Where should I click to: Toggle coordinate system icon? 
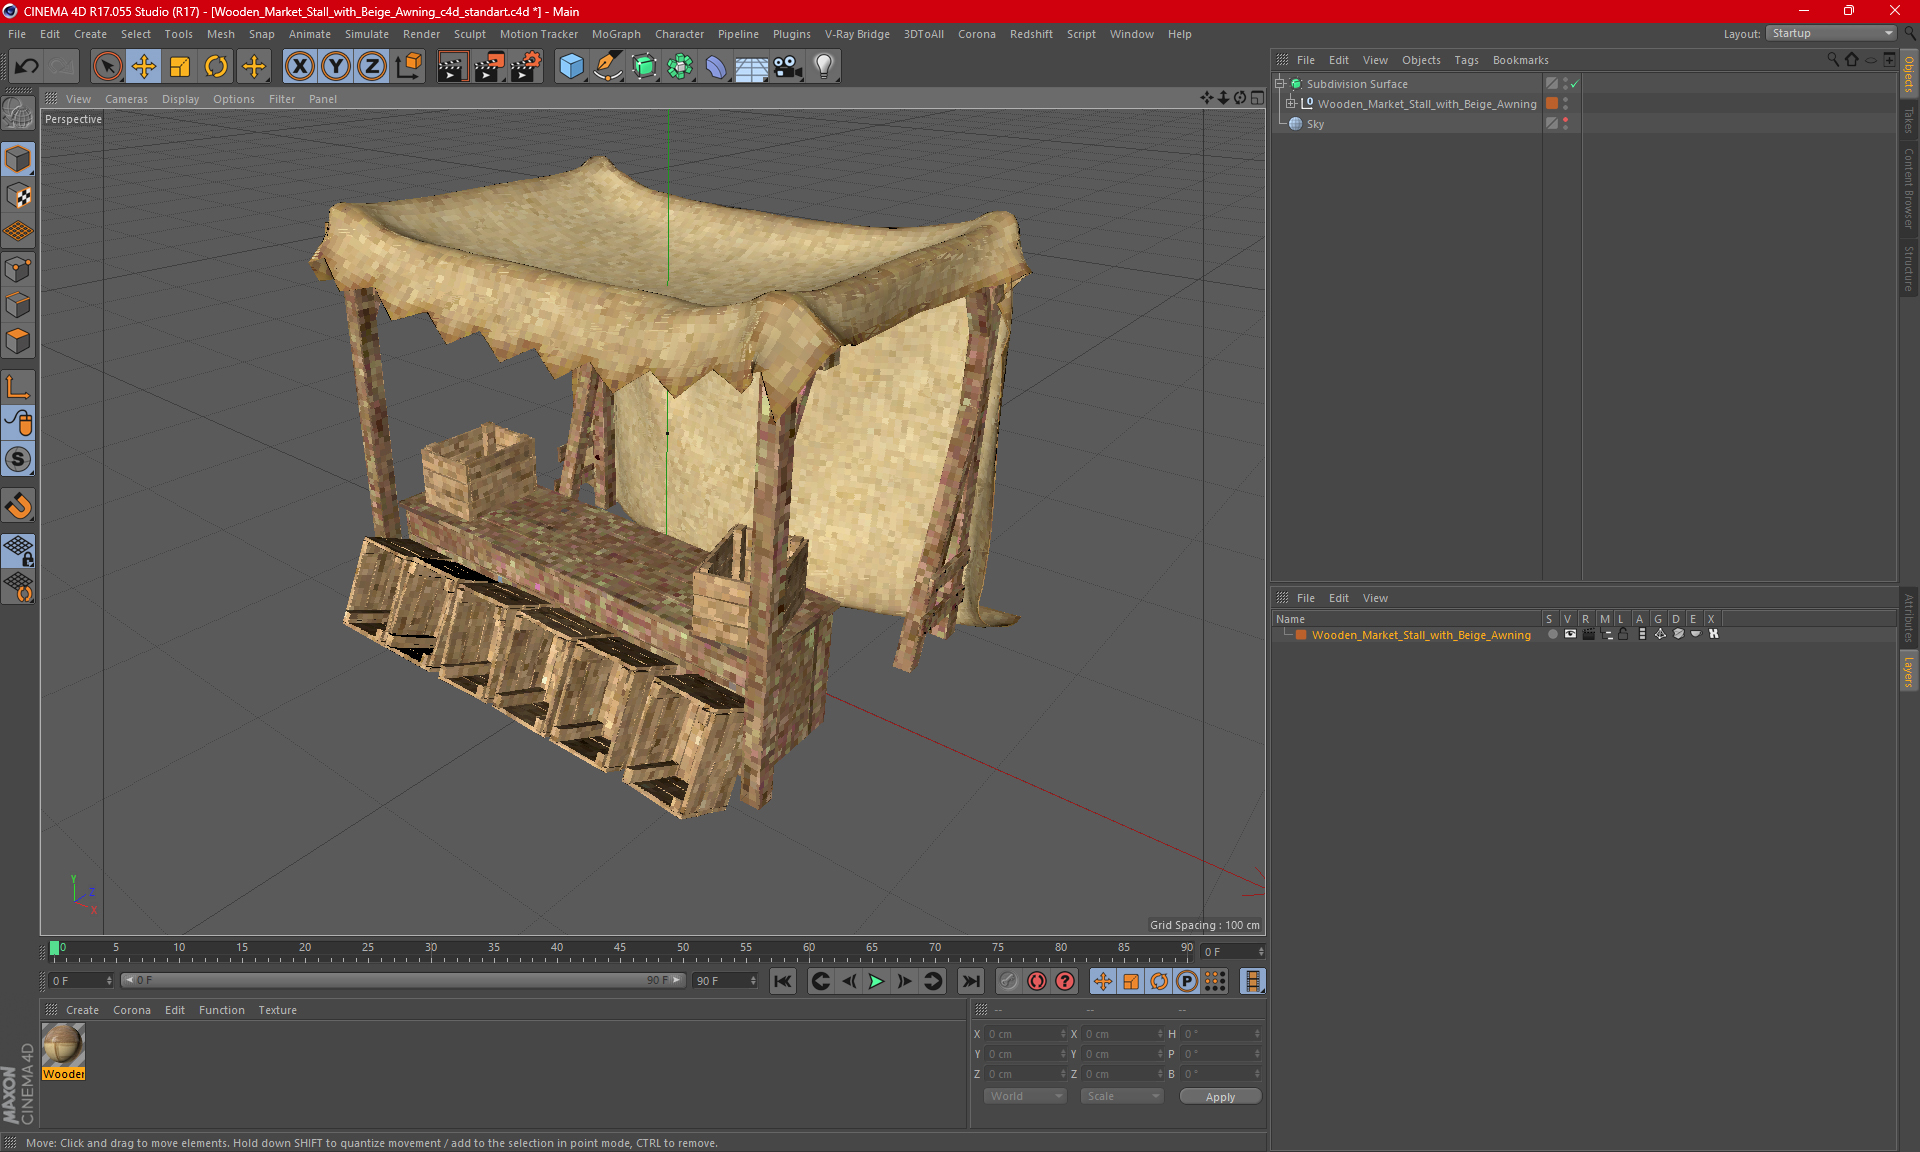[x=408, y=67]
